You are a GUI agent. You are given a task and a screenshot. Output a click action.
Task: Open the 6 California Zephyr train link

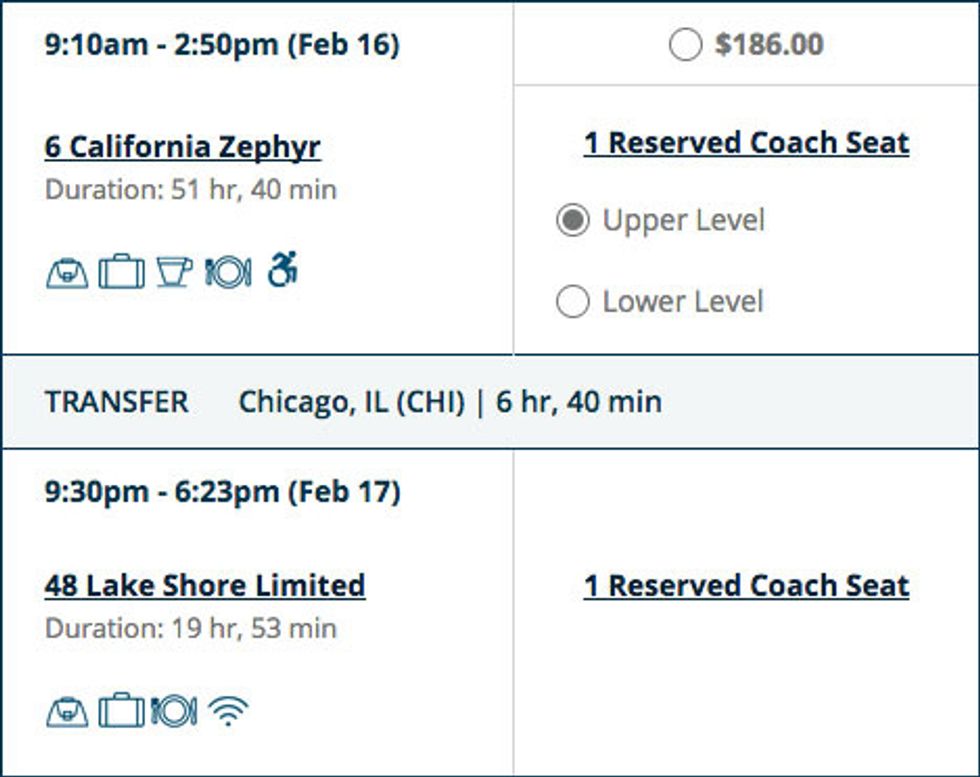[183, 147]
